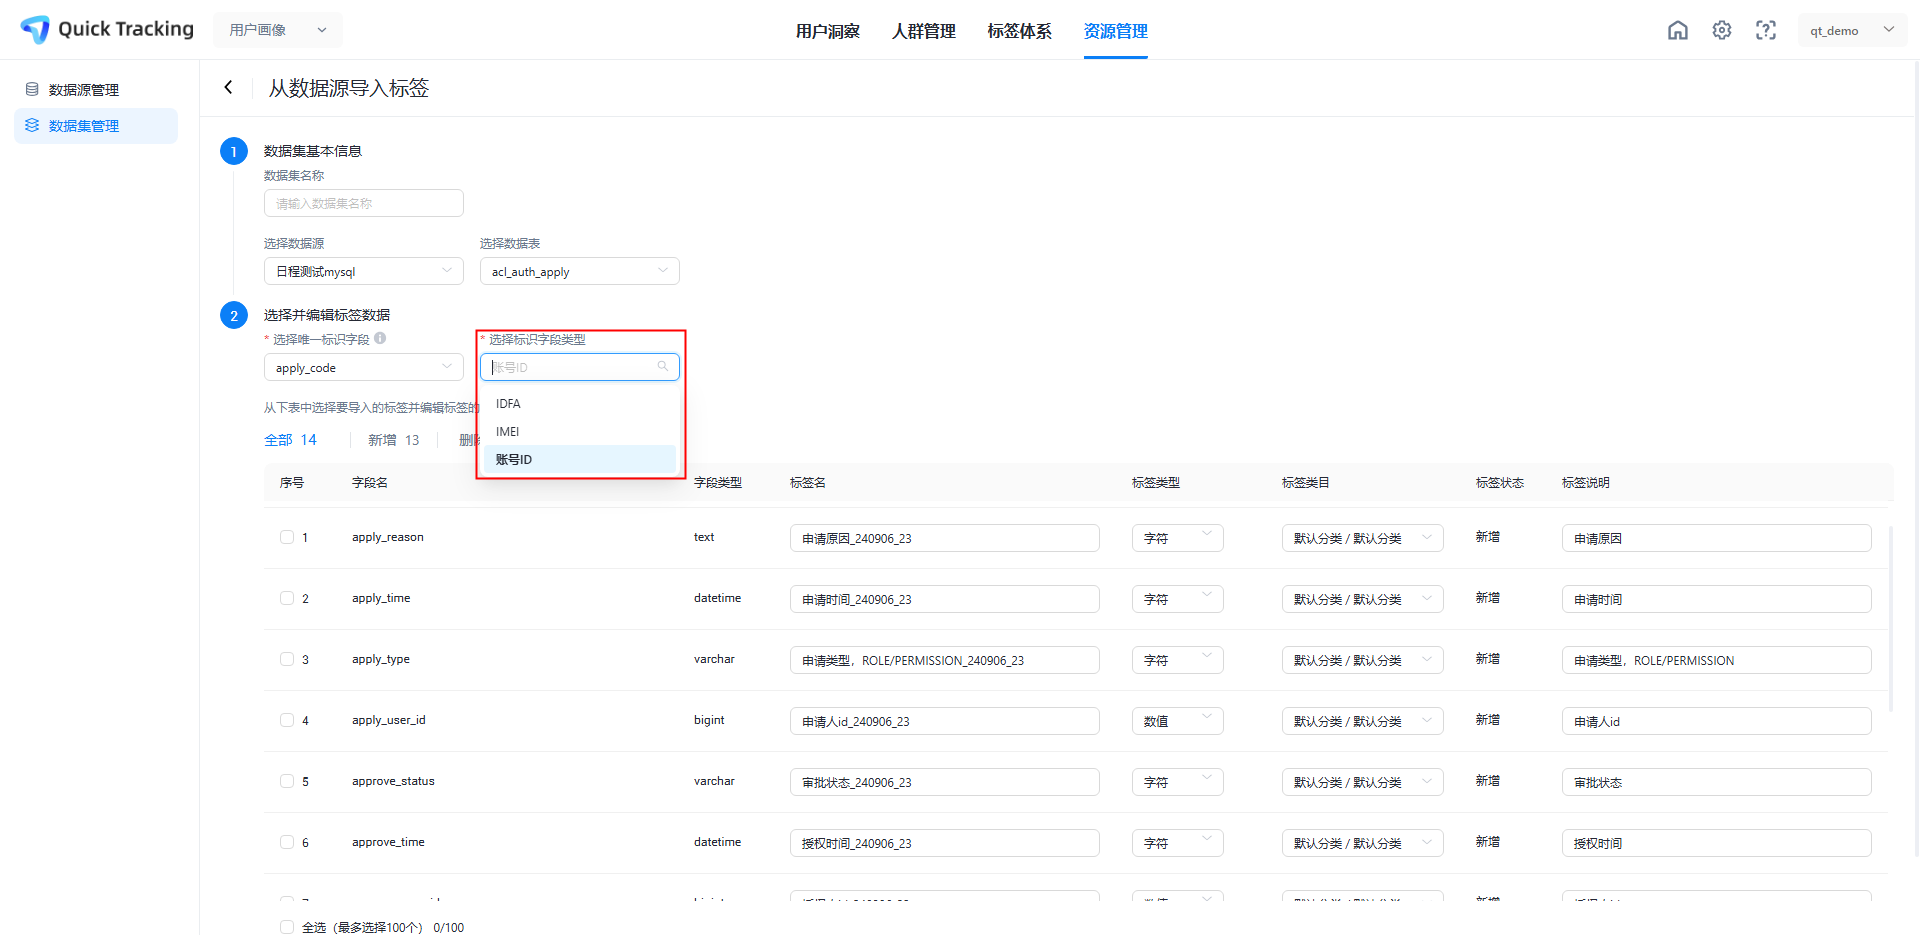This screenshot has height=935, width=1920.
Task: Tick the checkbox for row apply_reason
Action: (287, 537)
